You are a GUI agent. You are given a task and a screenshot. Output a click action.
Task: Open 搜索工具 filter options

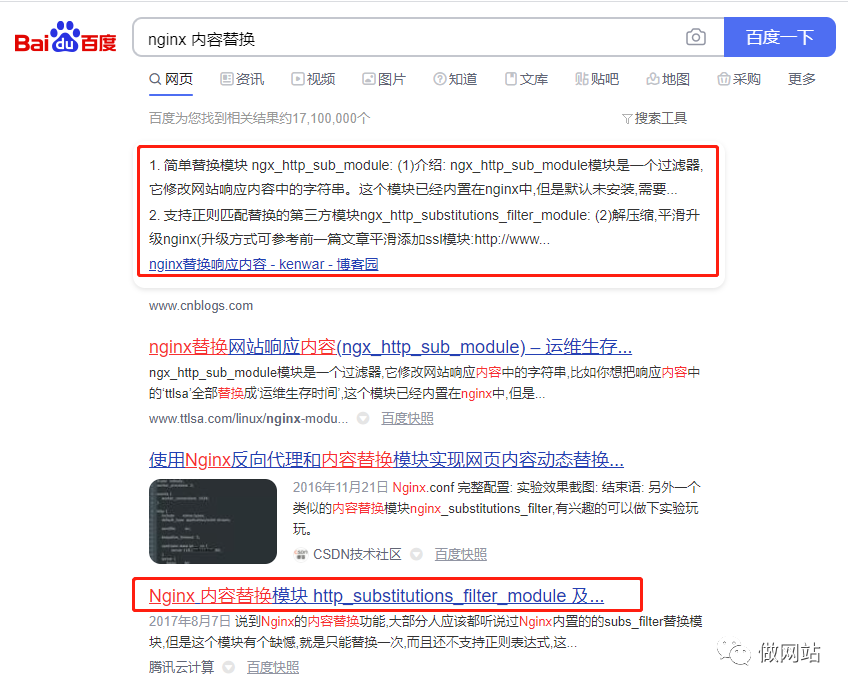pos(654,118)
